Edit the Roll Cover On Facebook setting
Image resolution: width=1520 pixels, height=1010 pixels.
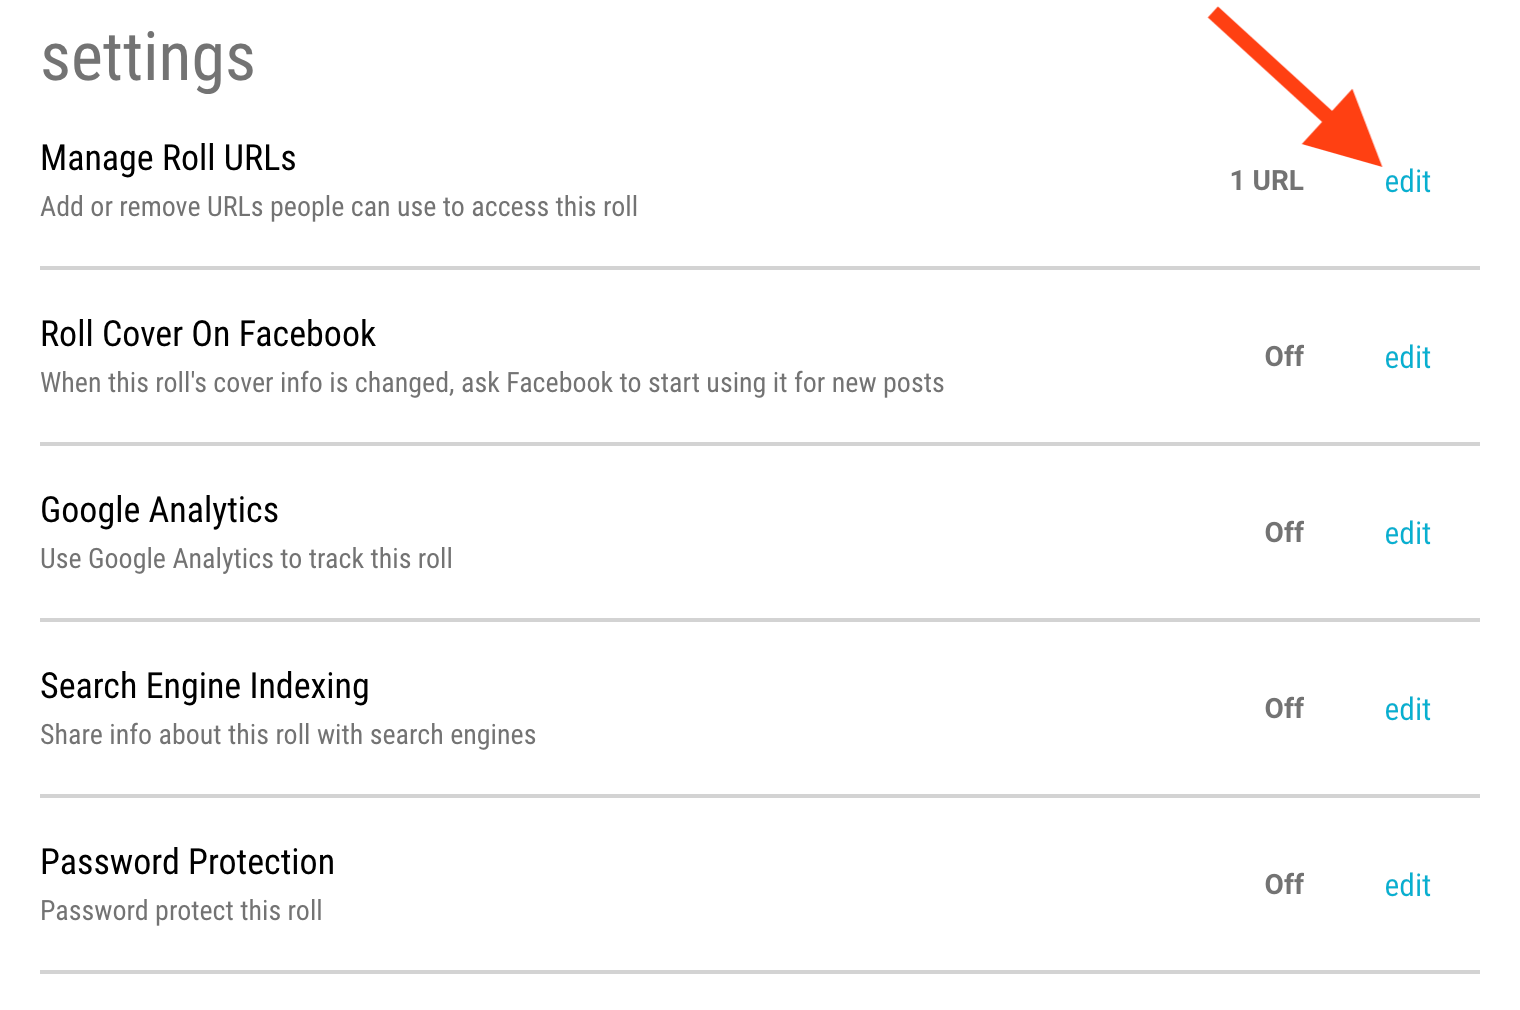point(1407,357)
